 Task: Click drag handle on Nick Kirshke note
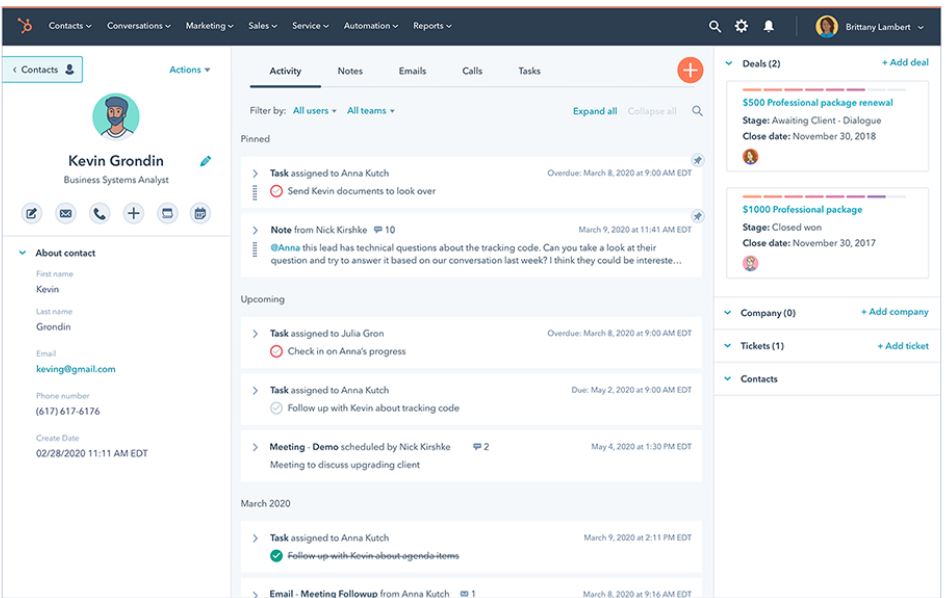coord(255,249)
